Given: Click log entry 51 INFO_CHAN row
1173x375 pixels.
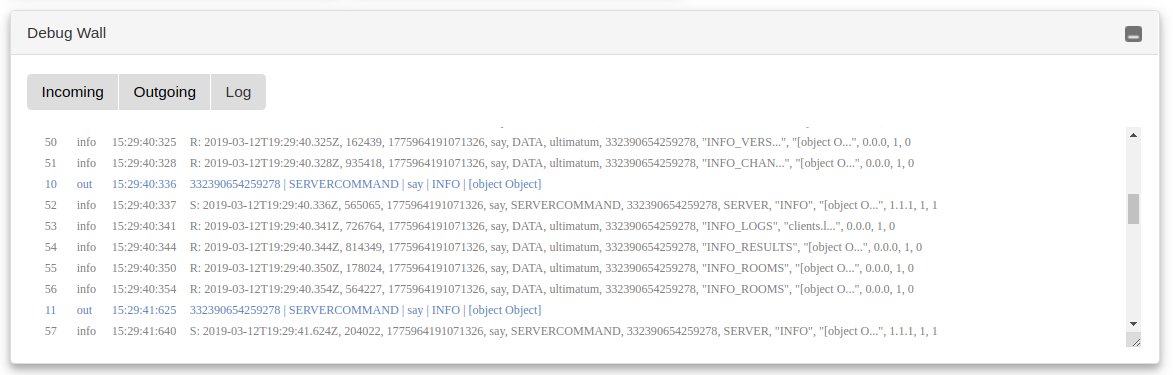Looking at the screenshot, I should click(491, 163).
